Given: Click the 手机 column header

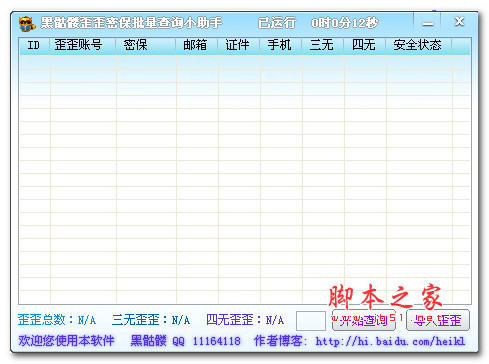Looking at the screenshot, I should coord(281,45).
